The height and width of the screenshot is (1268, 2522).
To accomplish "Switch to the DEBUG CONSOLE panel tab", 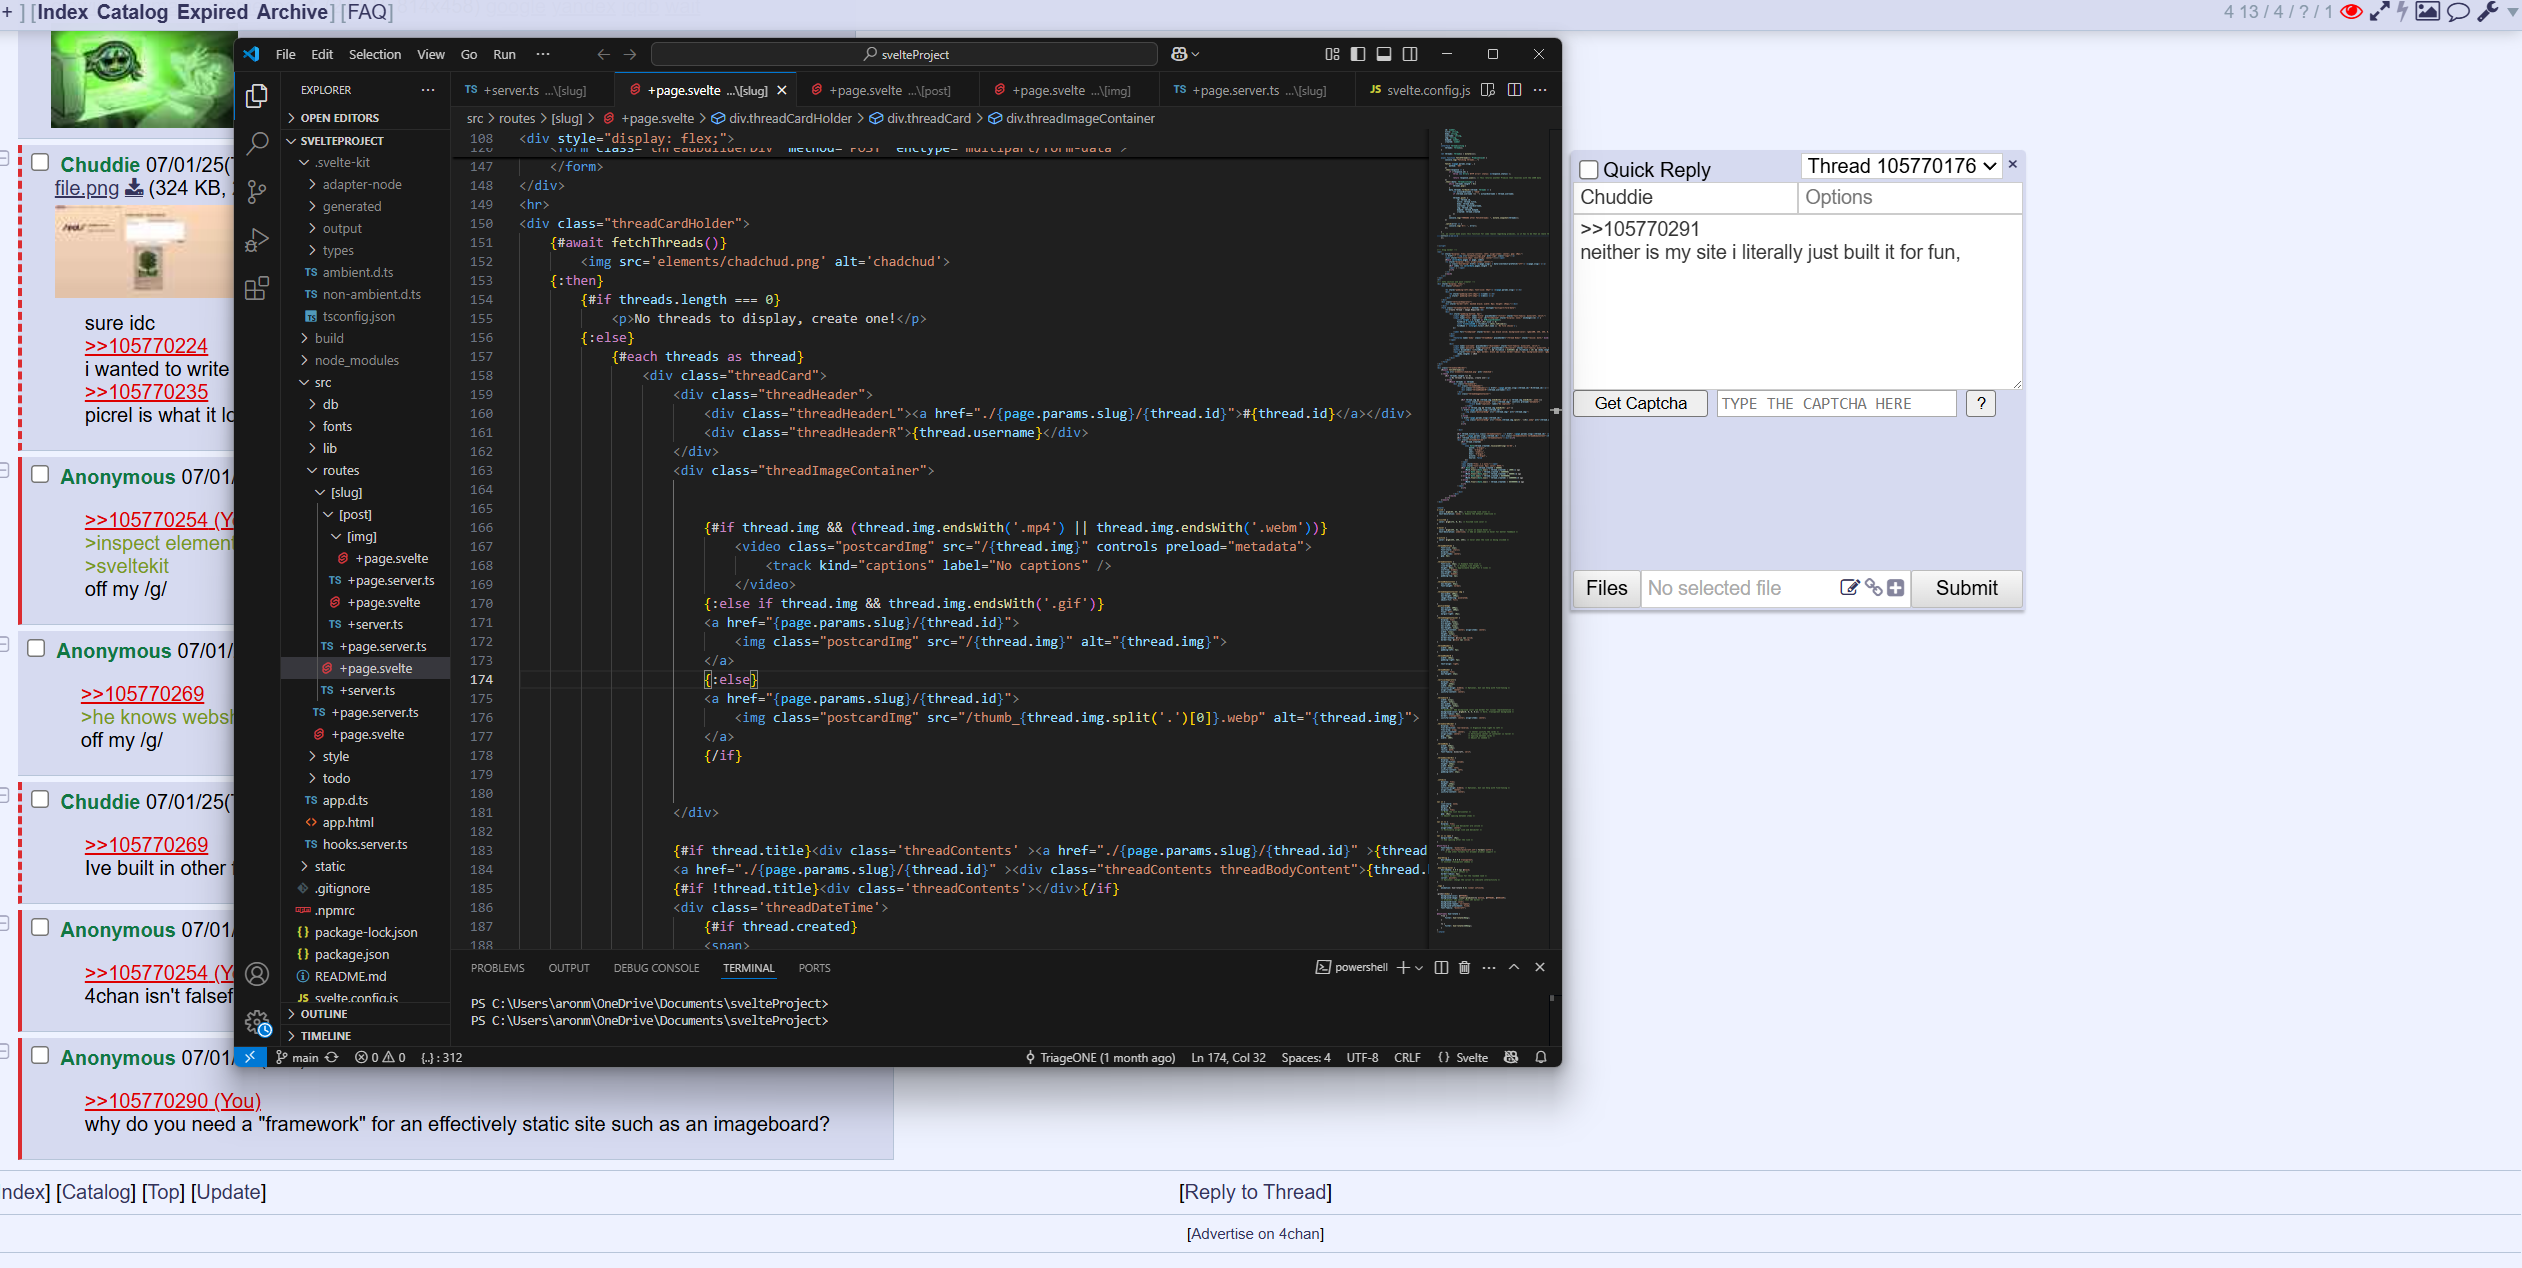I will point(656,968).
